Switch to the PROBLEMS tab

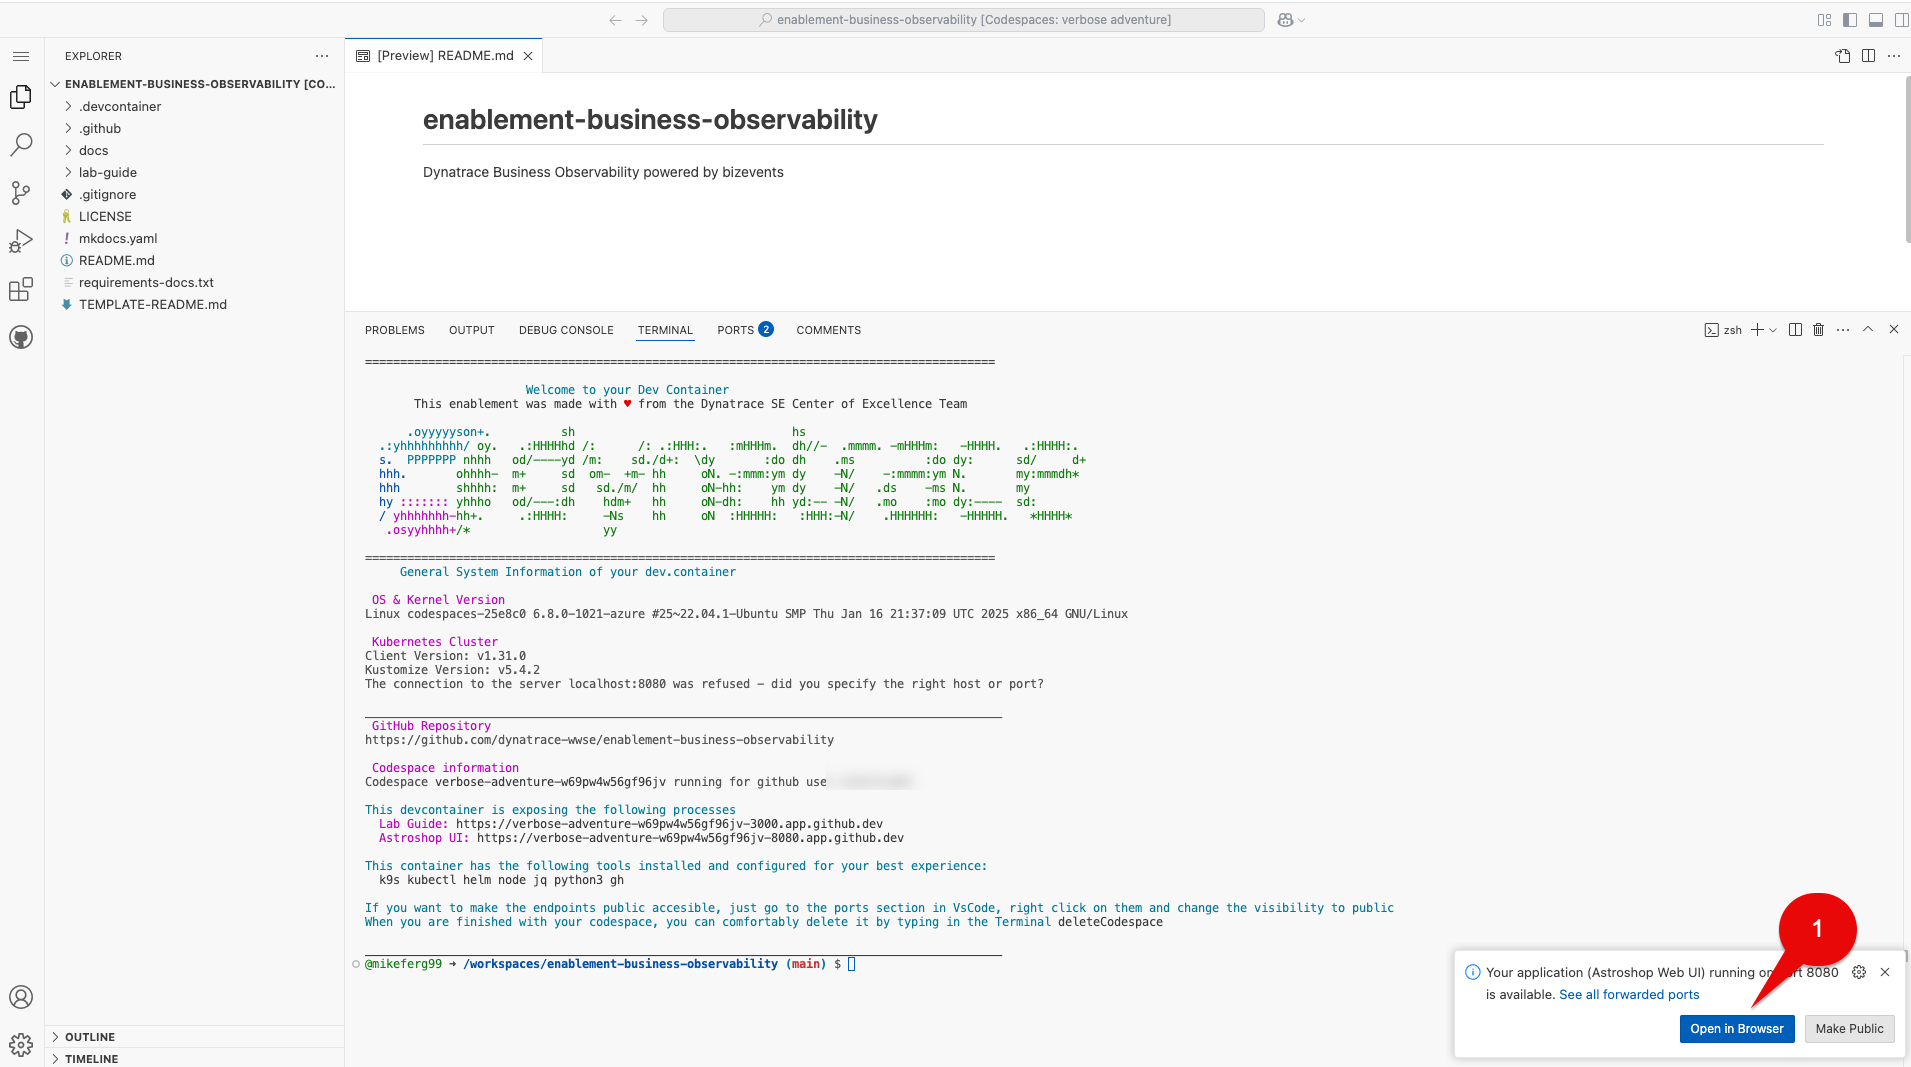394,330
